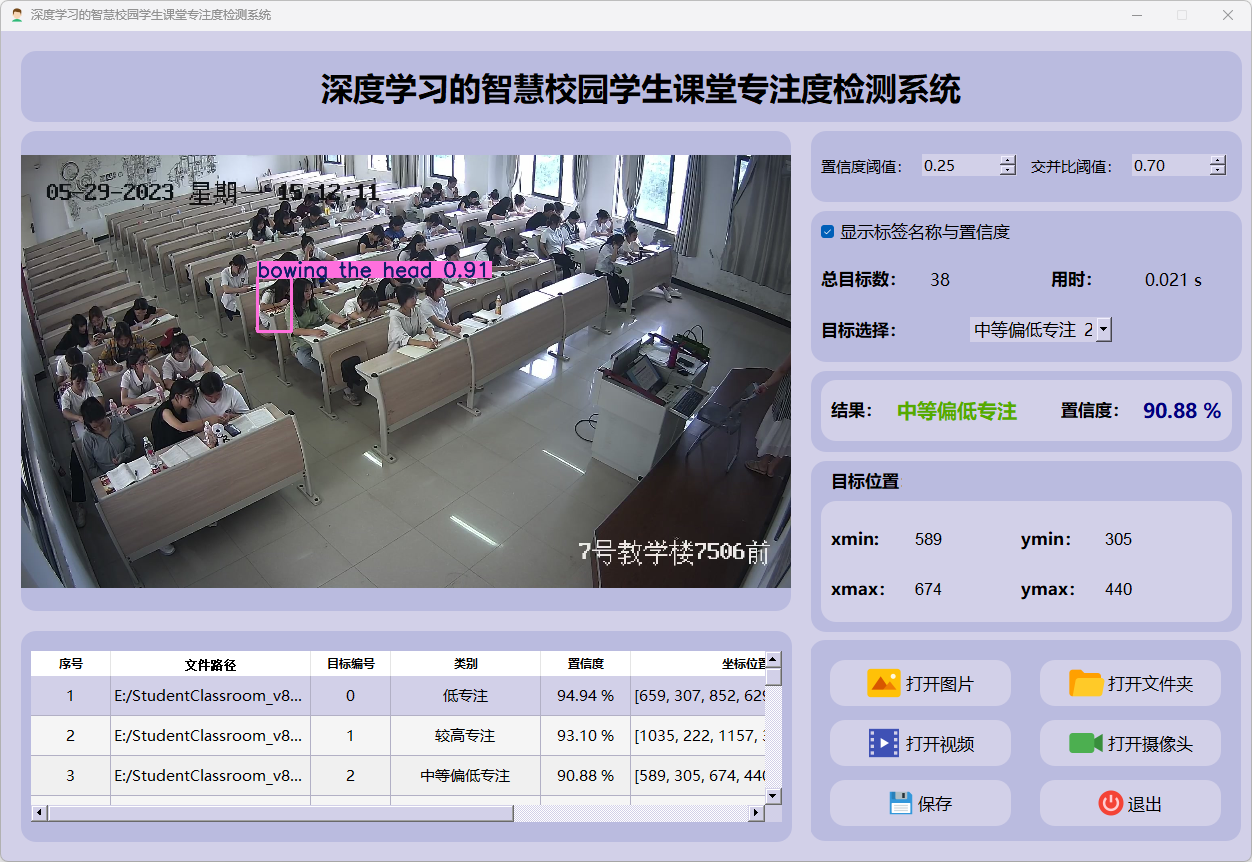This screenshot has height=862, width=1252.
Task: Click the orange folder icon for 打开文件夹
Action: pos(1086,683)
